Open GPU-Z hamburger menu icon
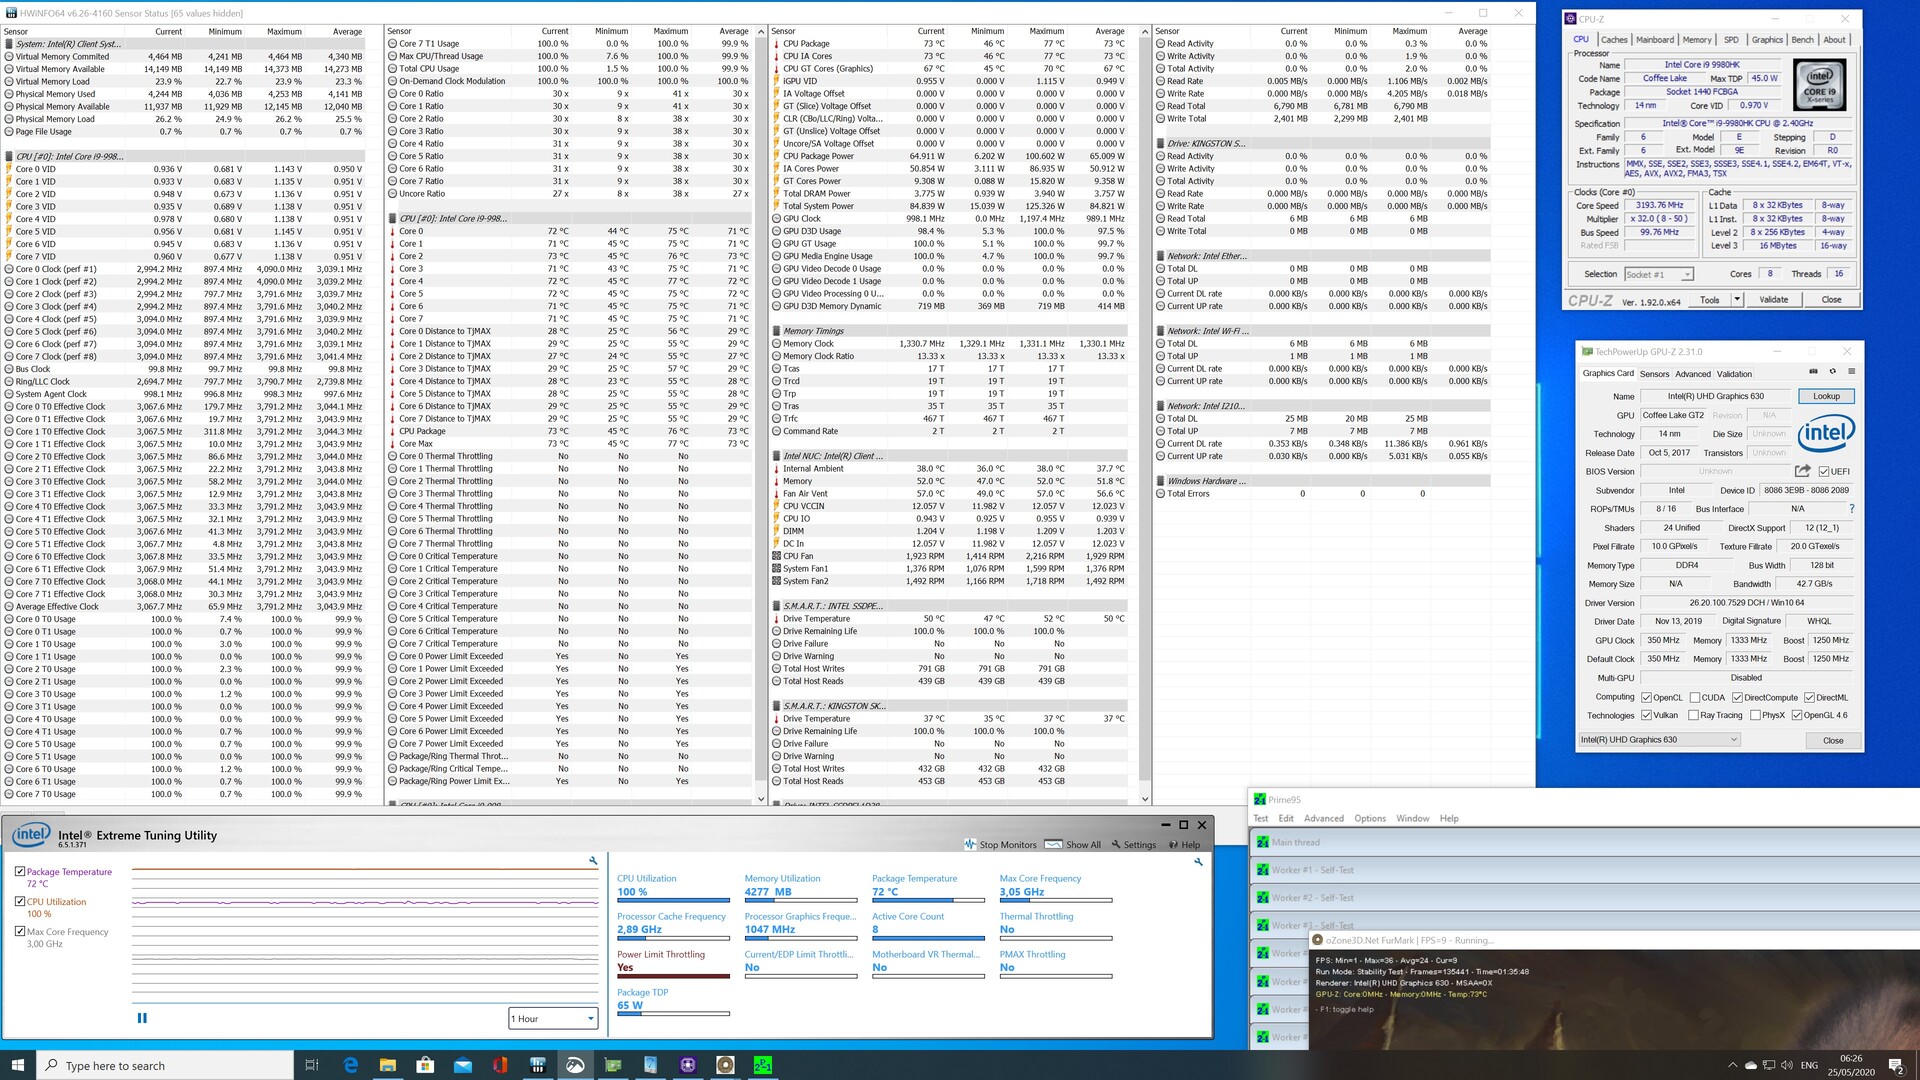This screenshot has height=1080, width=1920. 1851,372
